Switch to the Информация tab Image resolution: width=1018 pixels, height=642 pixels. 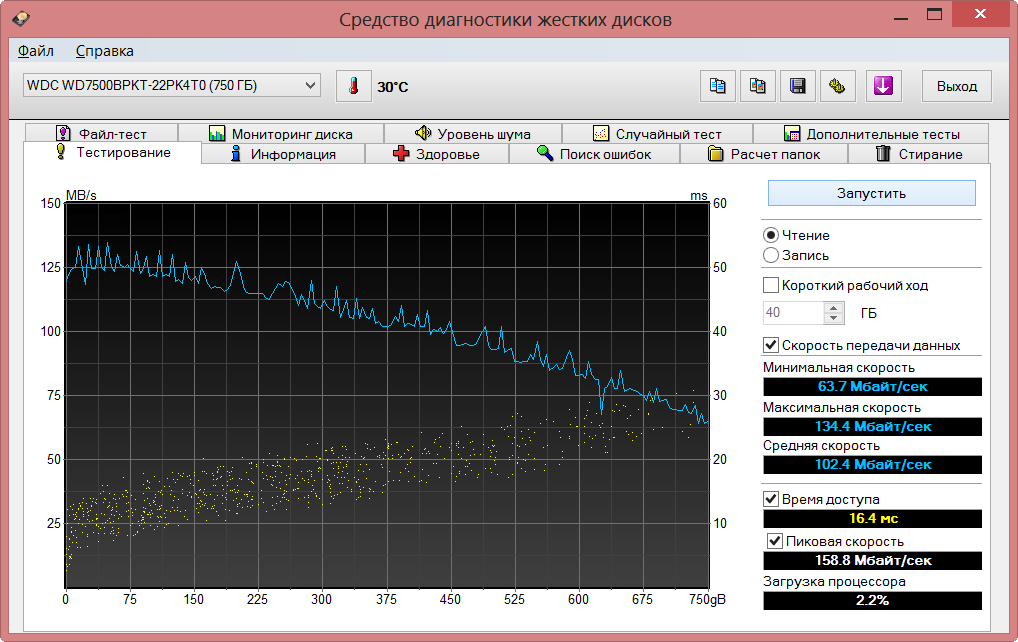pyautogui.click(x=284, y=154)
